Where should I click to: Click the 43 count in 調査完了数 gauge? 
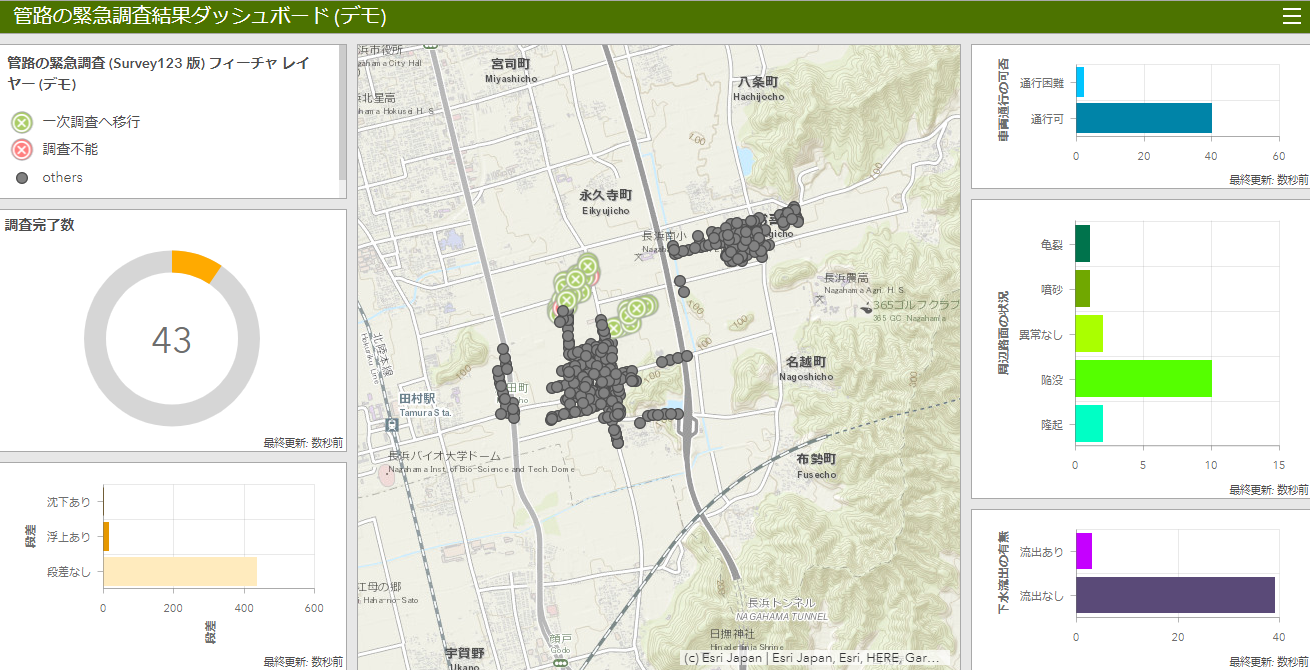(171, 340)
